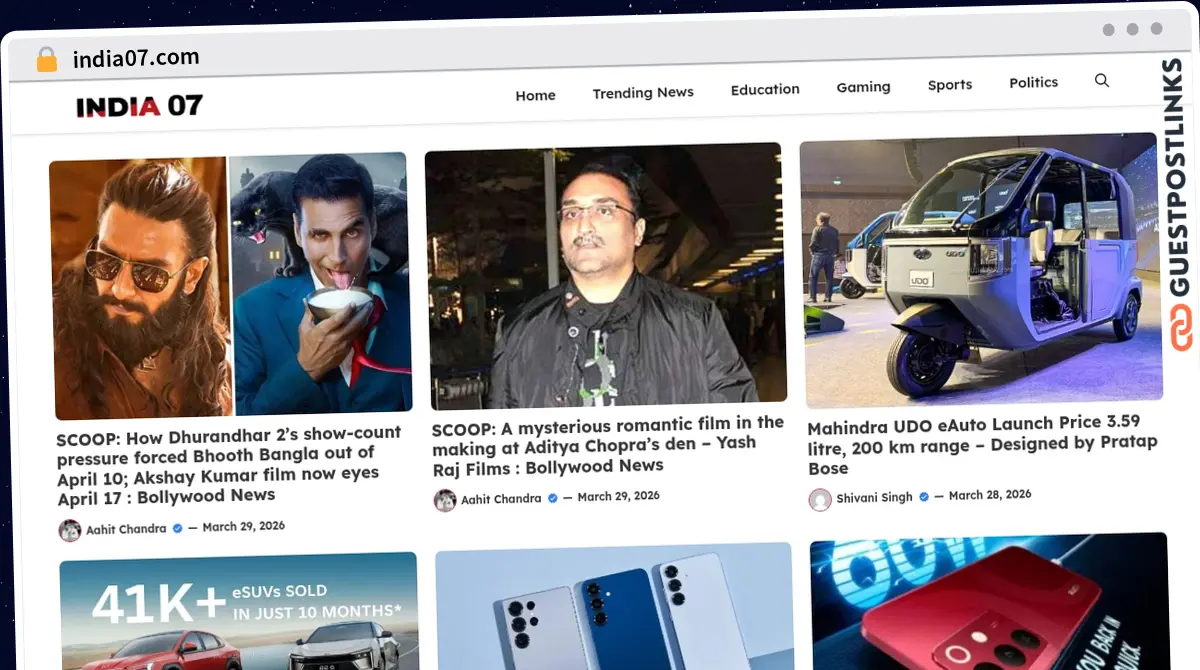Click the author avatar under Aditya Chopra article
The width and height of the screenshot is (1200, 670).
click(x=445, y=500)
